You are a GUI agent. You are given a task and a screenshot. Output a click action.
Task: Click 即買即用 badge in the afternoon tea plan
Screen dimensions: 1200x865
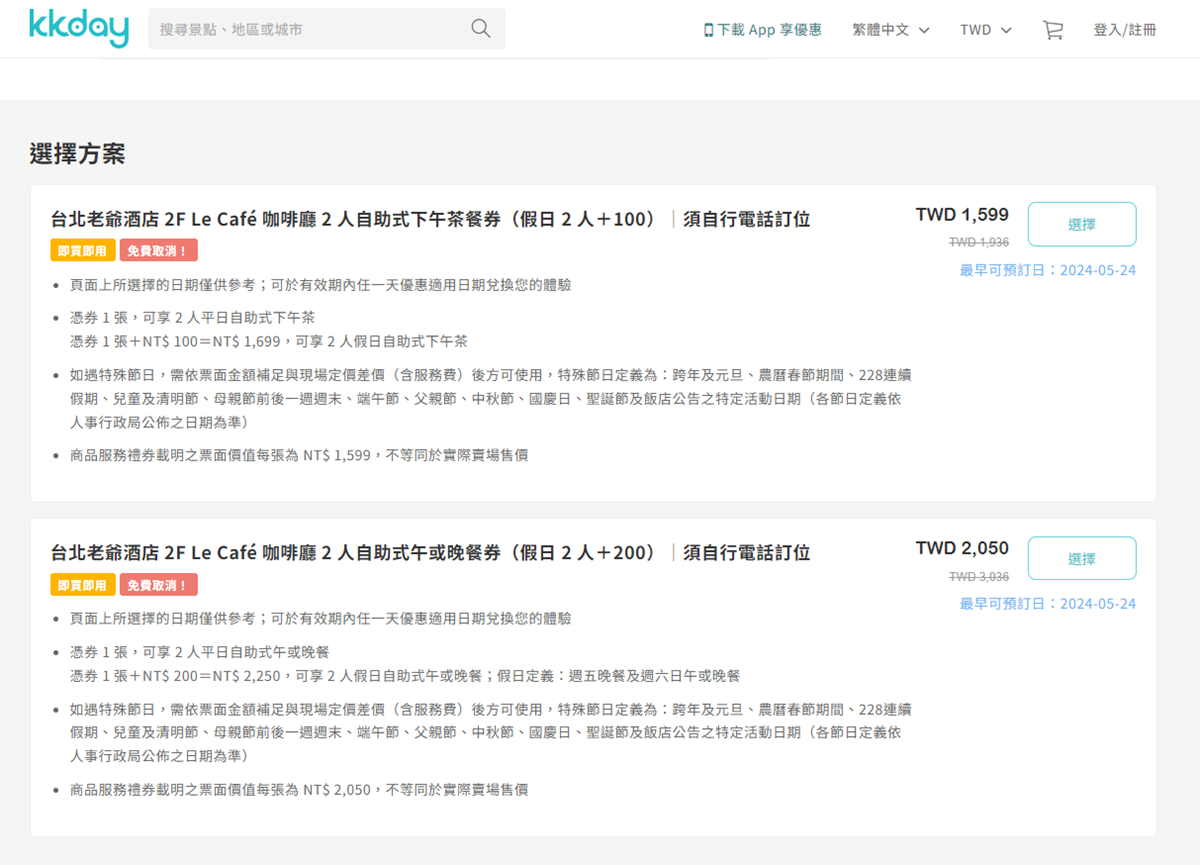pyautogui.click(x=82, y=251)
